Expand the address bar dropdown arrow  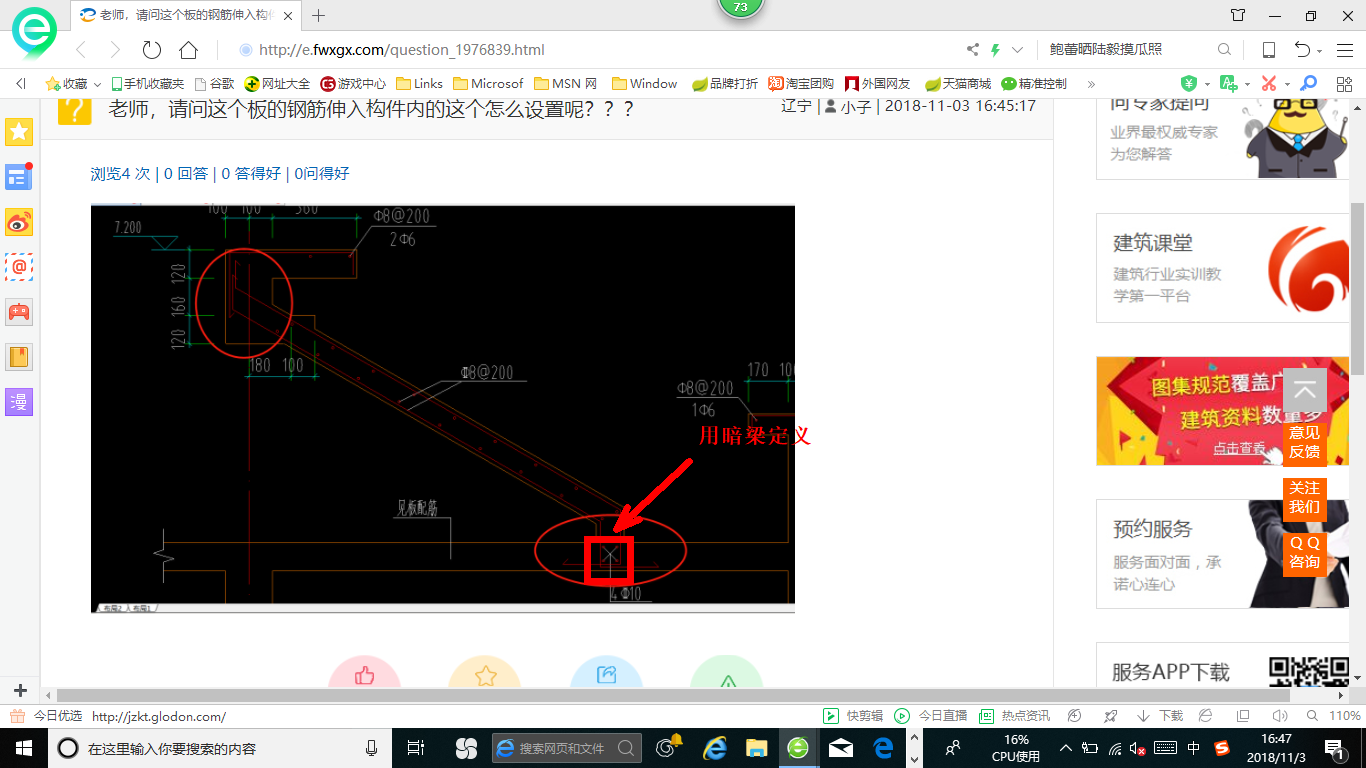pyautogui.click(x=1018, y=50)
